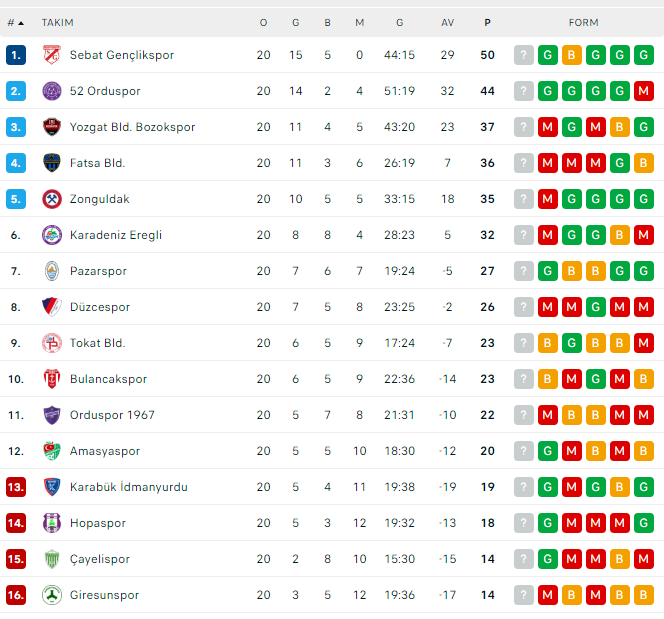Click the Zonguldak club logo
664x619 pixels.
[x=52, y=199]
